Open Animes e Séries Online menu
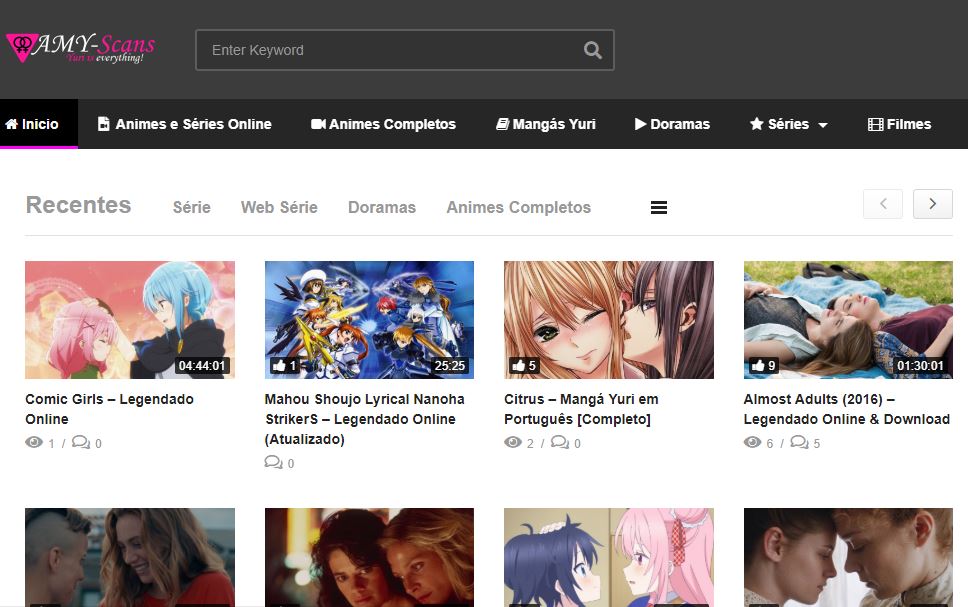Image resolution: width=968 pixels, height=607 pixels. tap(185, 124)
